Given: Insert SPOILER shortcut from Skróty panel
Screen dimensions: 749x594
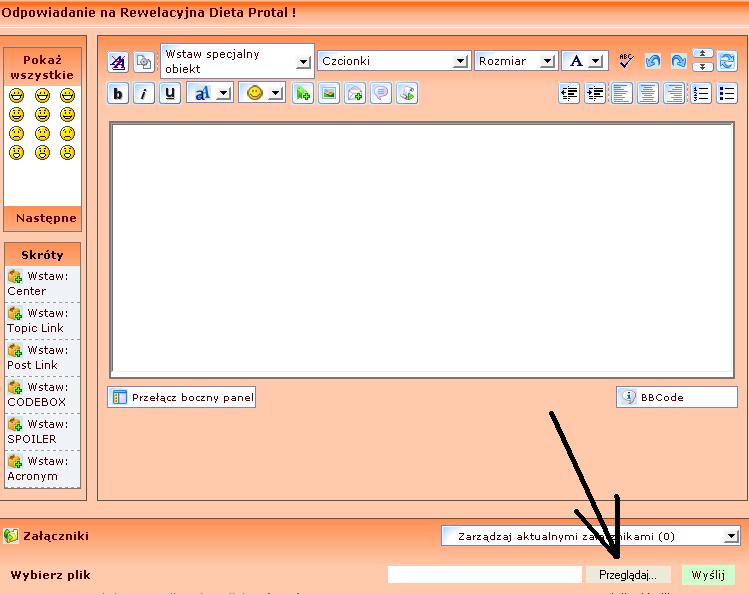Looking at the screenshot, I should point(38,431).
